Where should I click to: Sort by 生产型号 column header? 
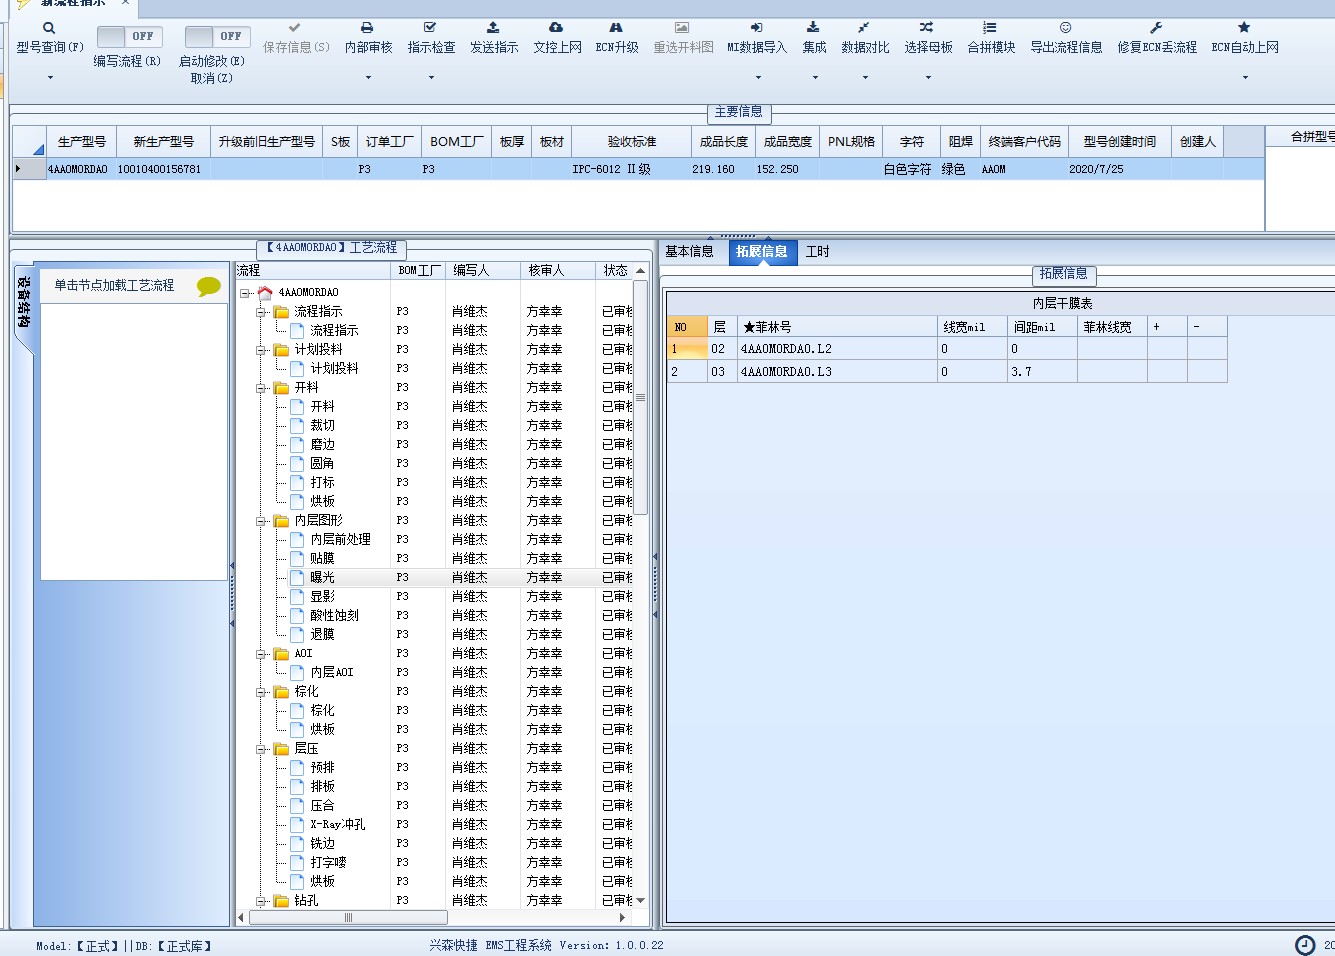(82, 142)
